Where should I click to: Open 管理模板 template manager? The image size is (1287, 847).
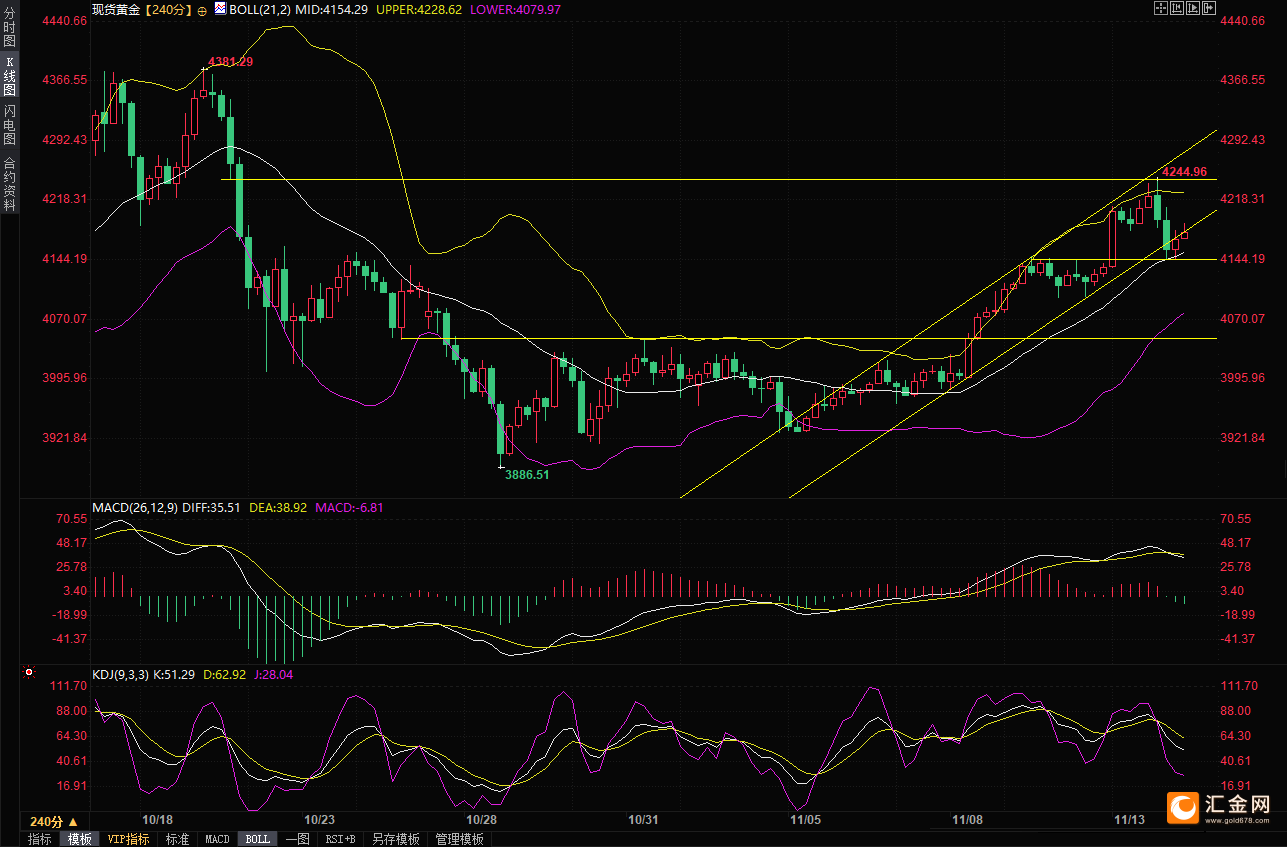(x=460, y=839)
